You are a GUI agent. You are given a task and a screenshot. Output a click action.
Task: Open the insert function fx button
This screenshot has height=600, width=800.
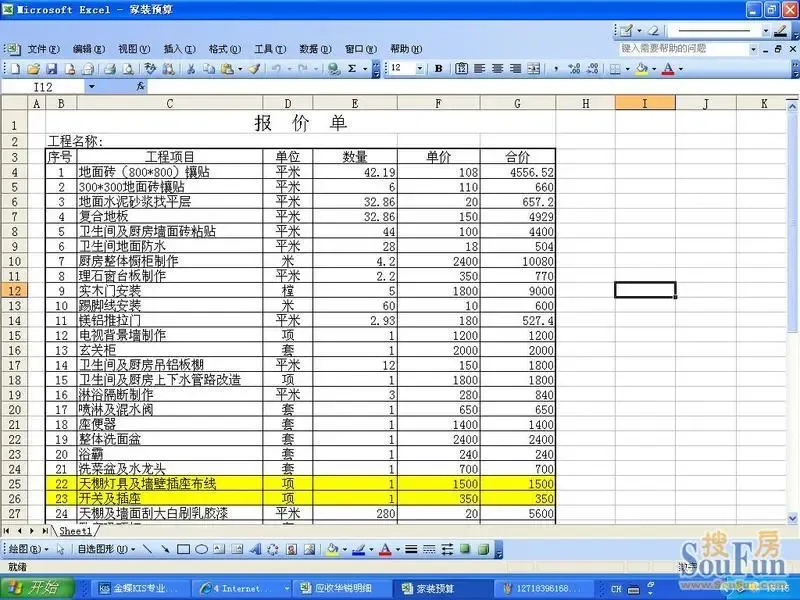(141, 87)
